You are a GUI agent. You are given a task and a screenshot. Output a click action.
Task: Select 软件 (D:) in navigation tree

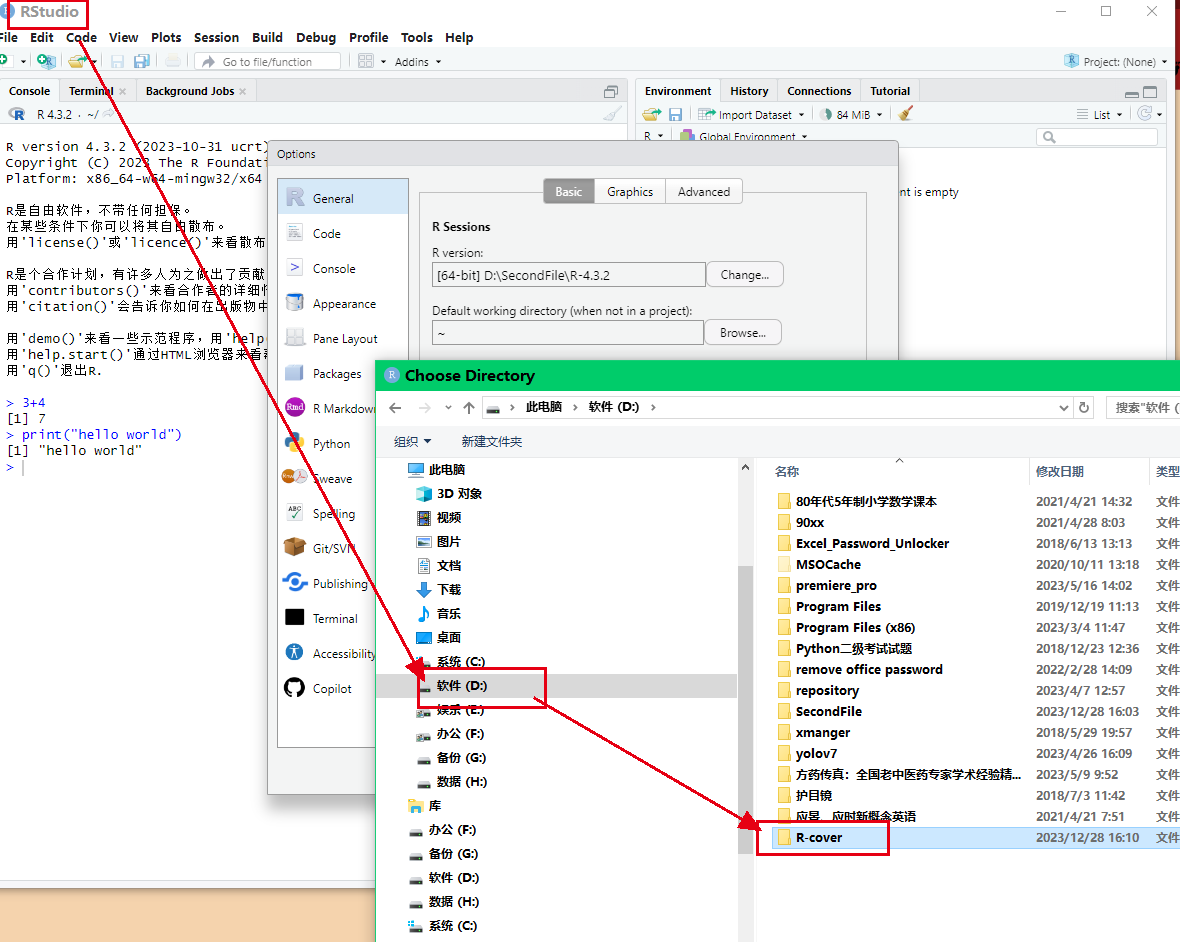click(x=461, y=685)
